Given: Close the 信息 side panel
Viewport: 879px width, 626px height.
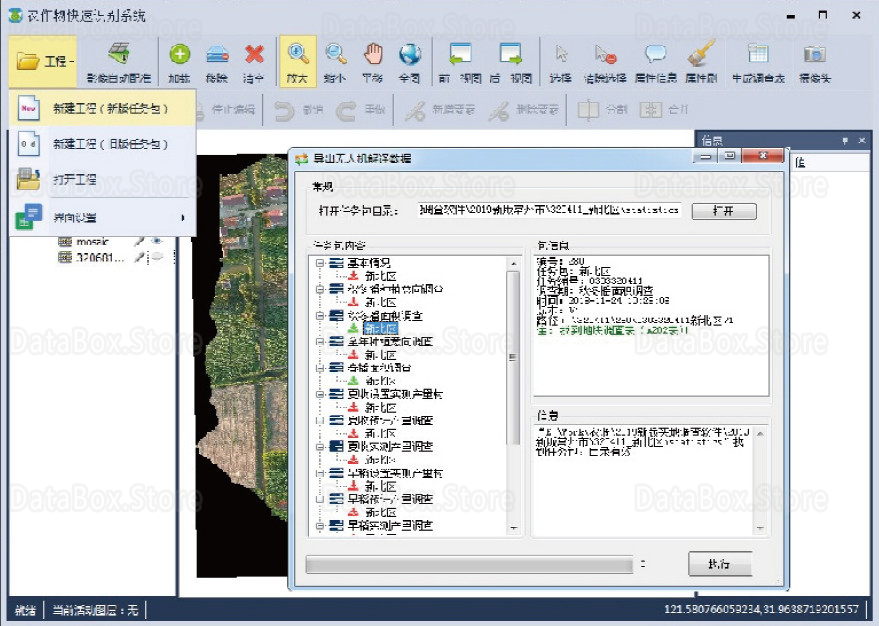Looking at the screenshot, I should (x=862, y=141).
